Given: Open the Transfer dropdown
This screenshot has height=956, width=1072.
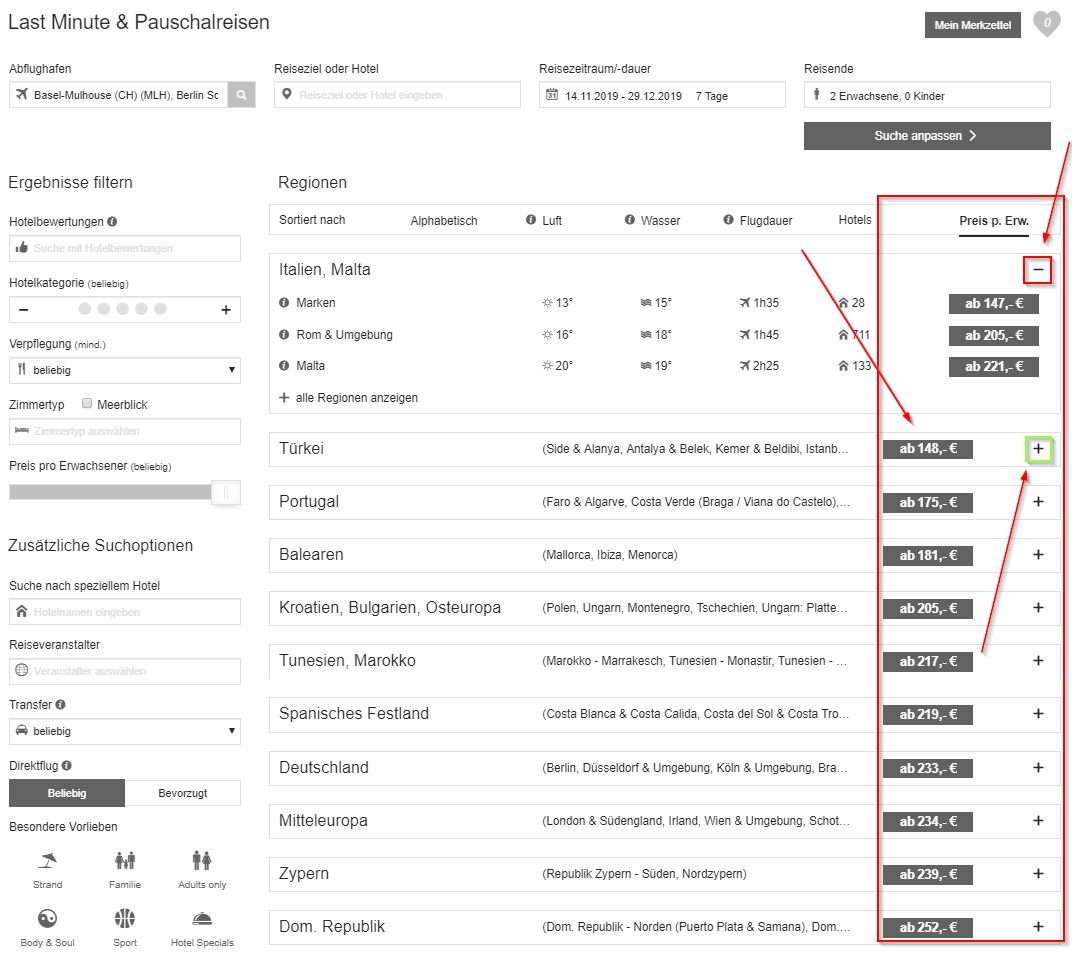Looking at the screenshot, I should pos(125,731).
